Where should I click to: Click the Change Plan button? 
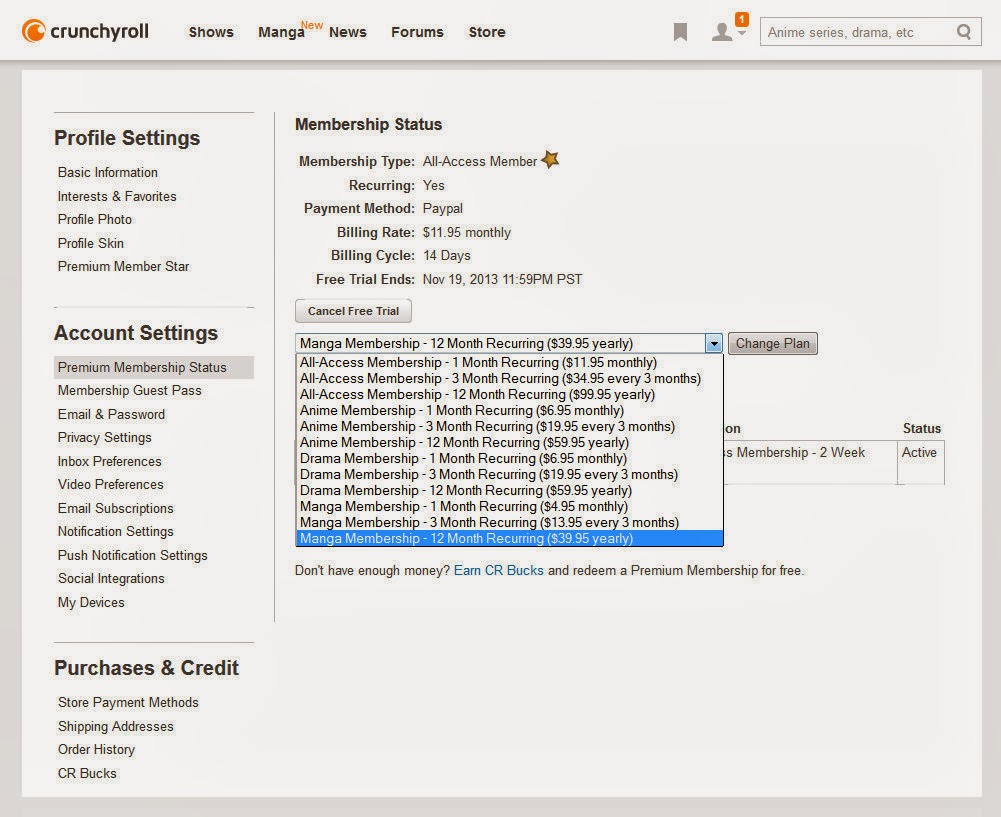[x=772, y=343]
